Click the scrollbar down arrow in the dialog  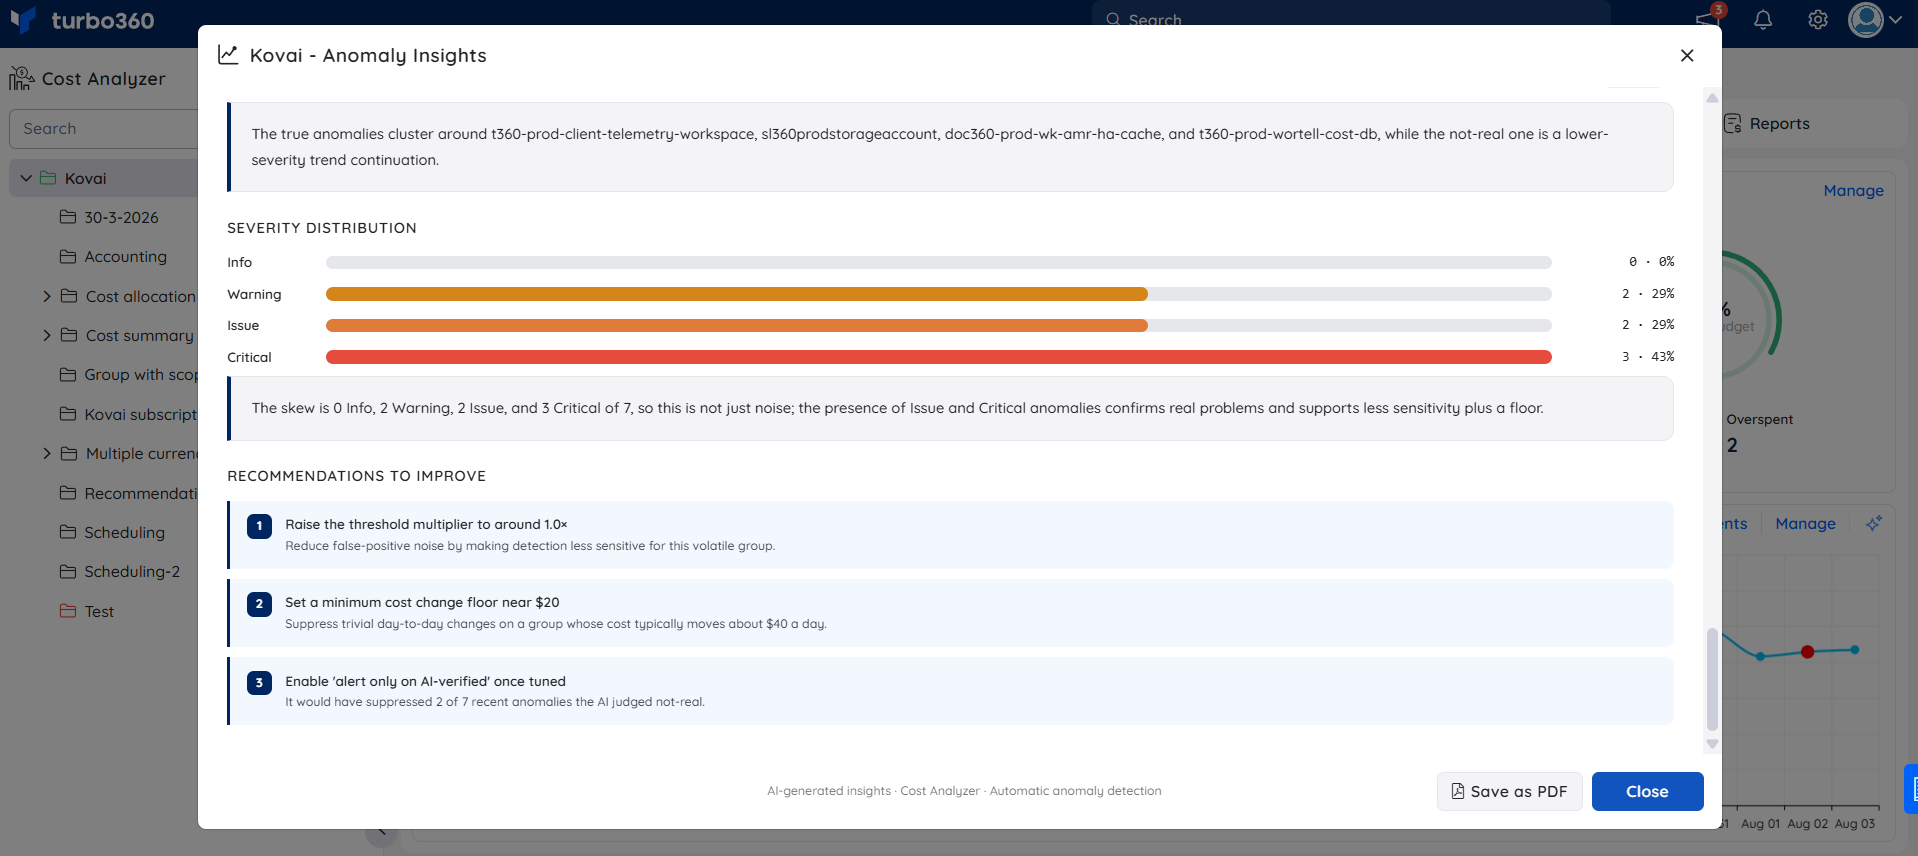(x=1712, y=744)
